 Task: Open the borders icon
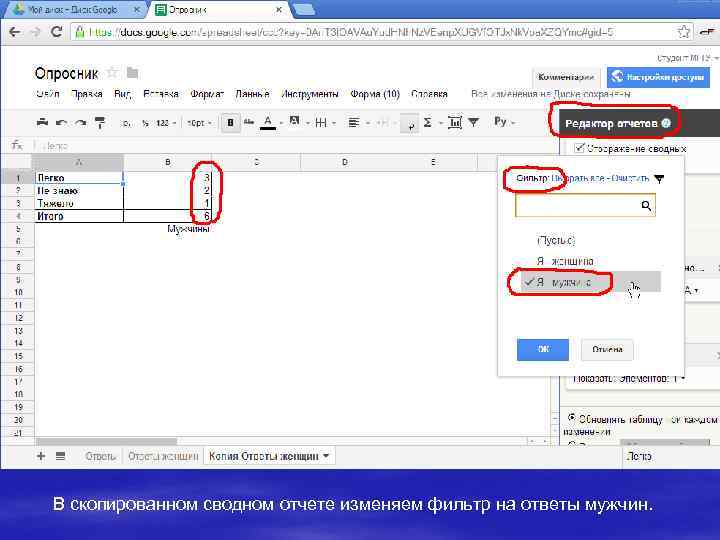321,123
